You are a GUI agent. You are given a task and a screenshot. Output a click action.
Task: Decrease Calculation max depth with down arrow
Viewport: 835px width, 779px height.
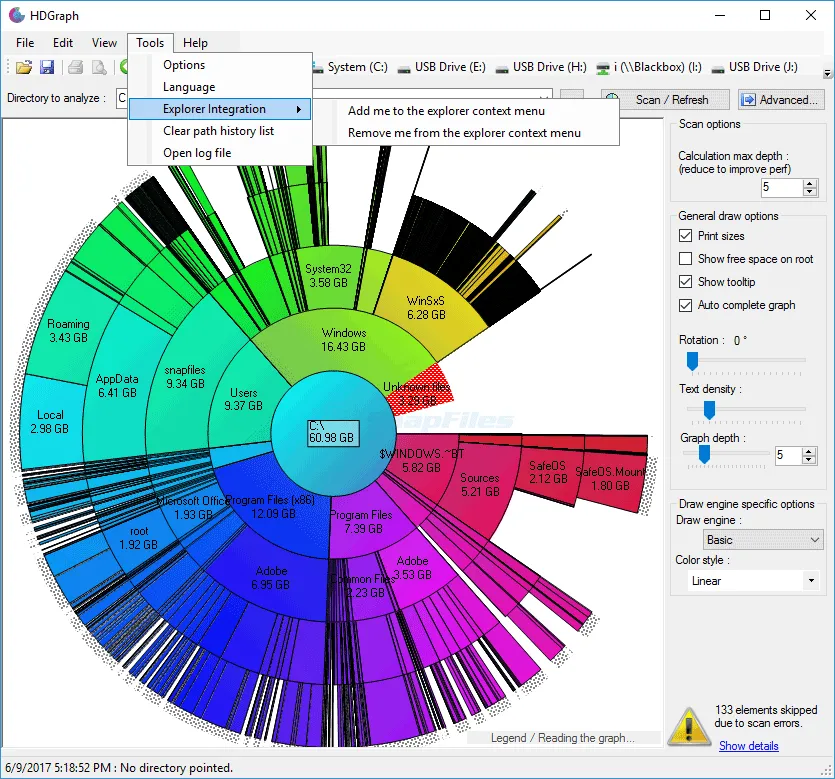pos(810,192)
